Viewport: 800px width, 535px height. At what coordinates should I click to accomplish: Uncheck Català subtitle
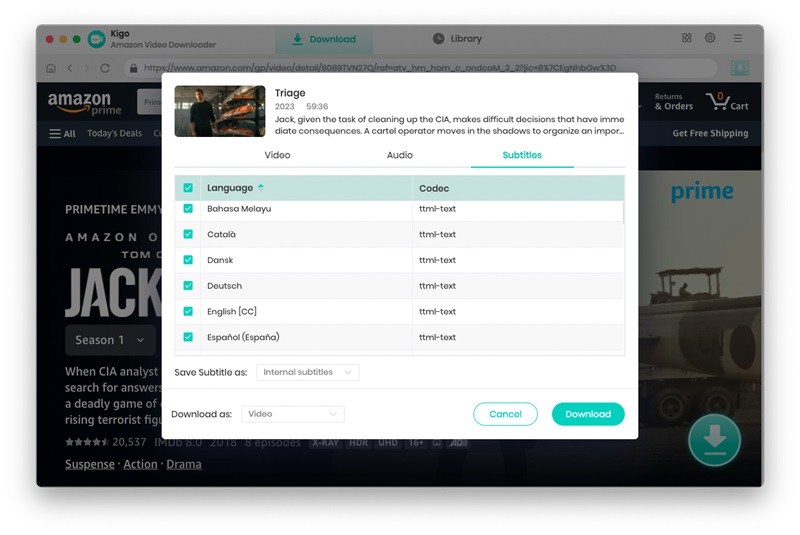tap(188, 234)
